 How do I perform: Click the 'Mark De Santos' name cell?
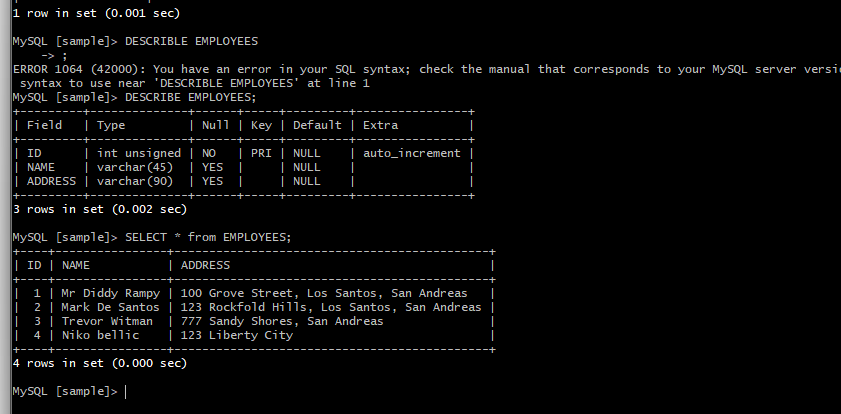110,307
